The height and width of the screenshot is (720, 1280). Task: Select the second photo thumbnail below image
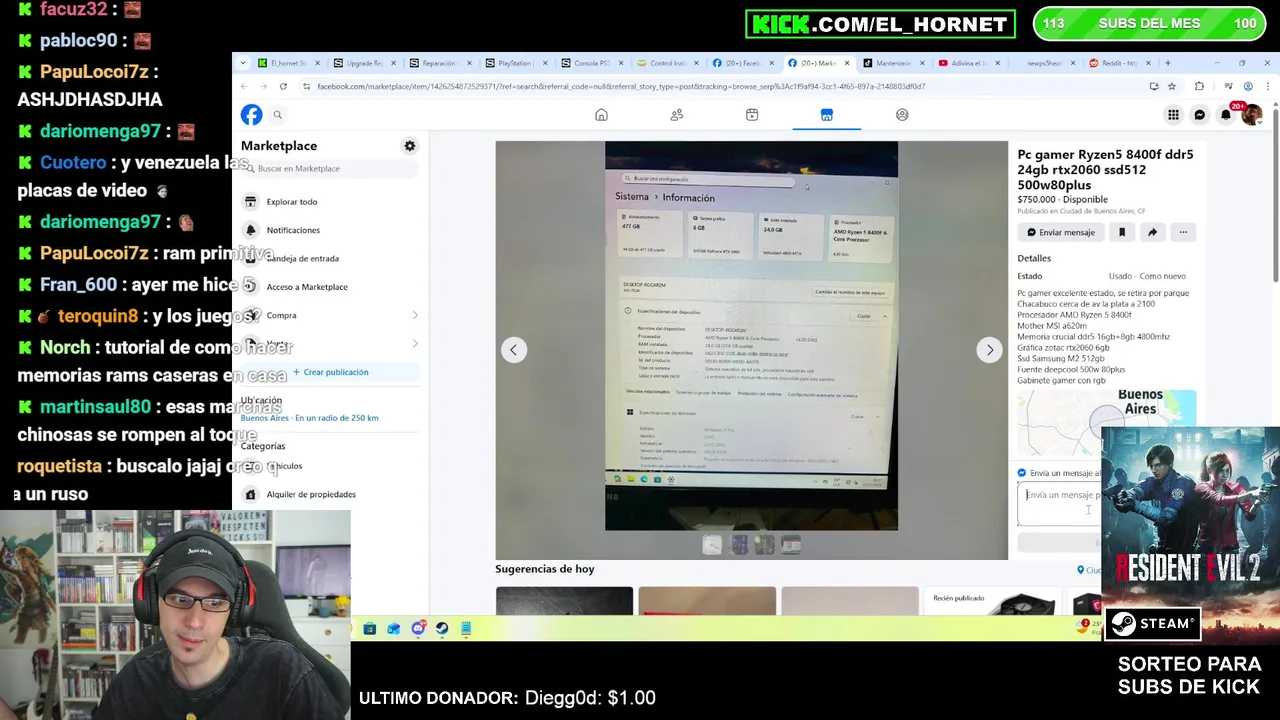coord(739,544)
